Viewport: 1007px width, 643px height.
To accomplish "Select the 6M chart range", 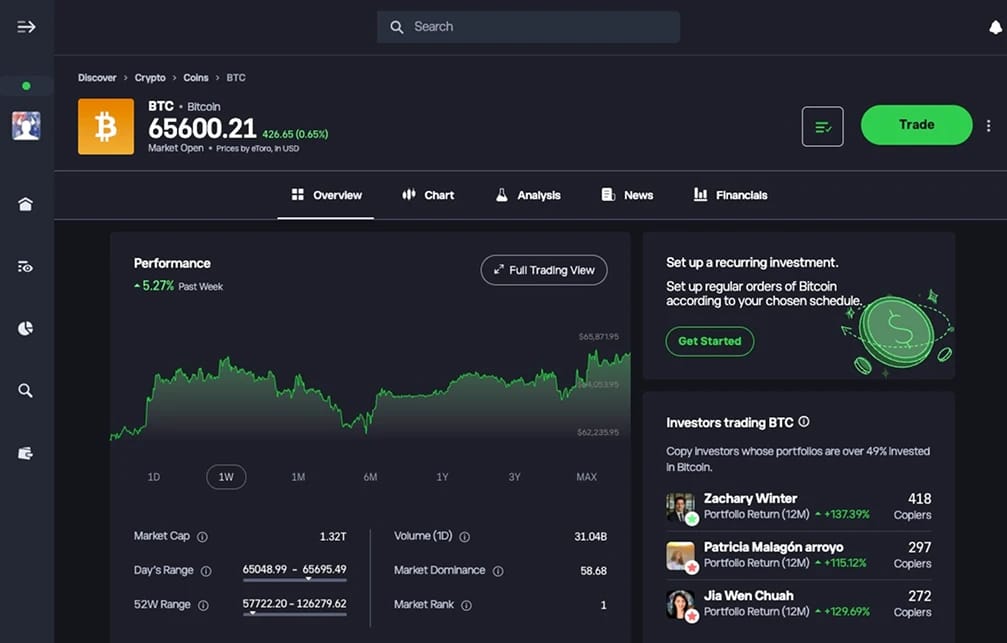I will [x=371, y=477].
